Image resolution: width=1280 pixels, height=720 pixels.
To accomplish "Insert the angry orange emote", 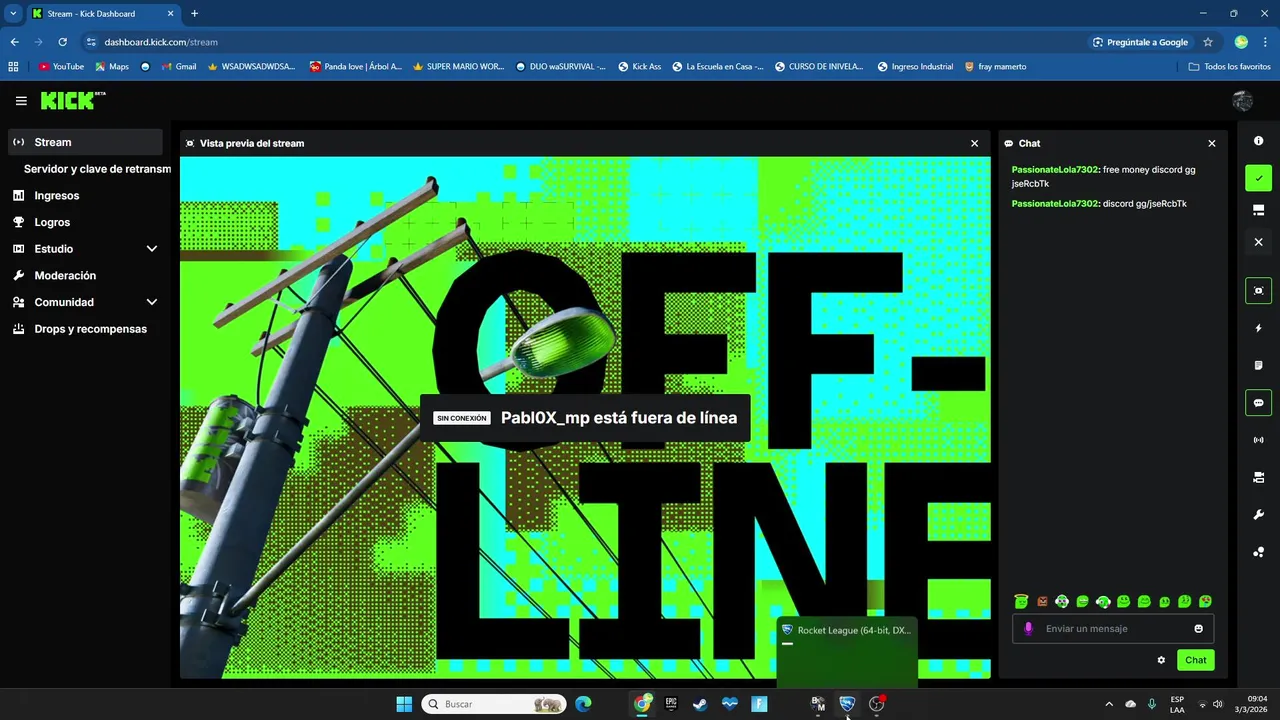I will 1042,601.
